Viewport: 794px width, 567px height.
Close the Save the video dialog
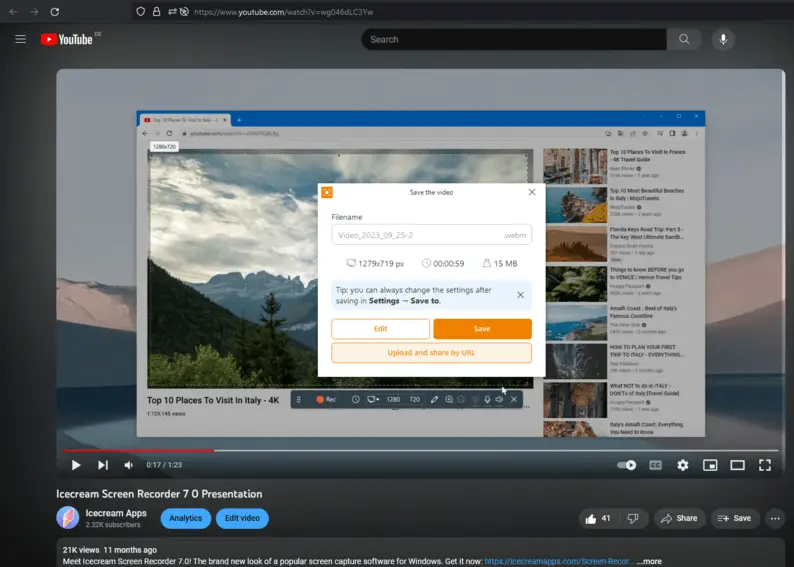coord(532,192)
